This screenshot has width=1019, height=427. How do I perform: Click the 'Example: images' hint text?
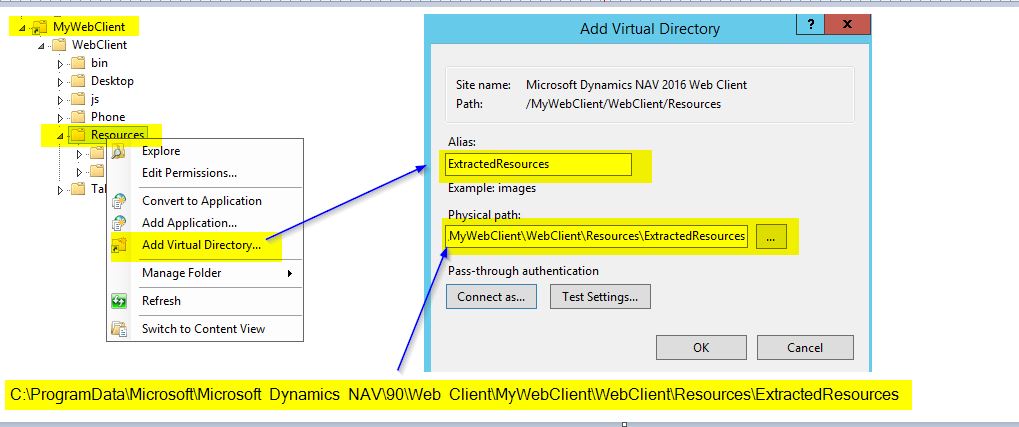coord(492,188)
